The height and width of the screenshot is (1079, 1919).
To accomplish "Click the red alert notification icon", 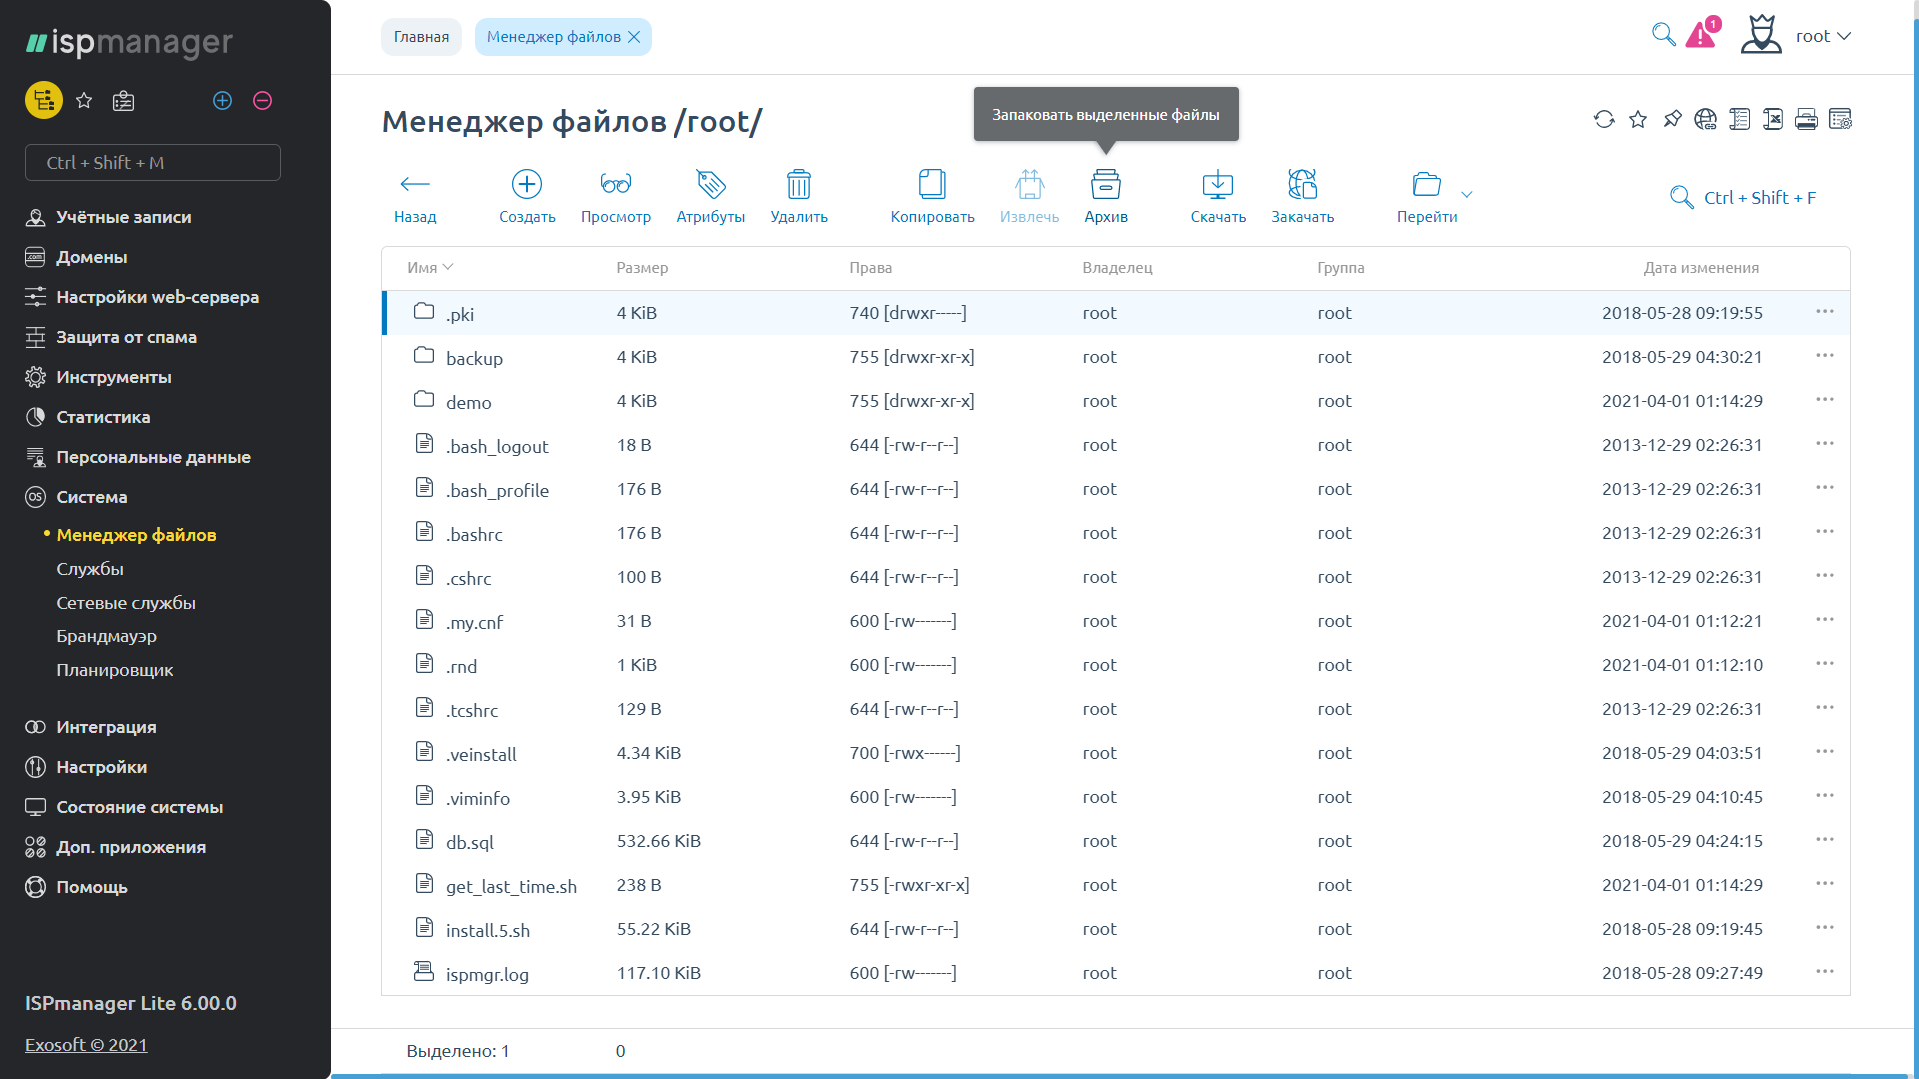I will (x=1701, y=36).
